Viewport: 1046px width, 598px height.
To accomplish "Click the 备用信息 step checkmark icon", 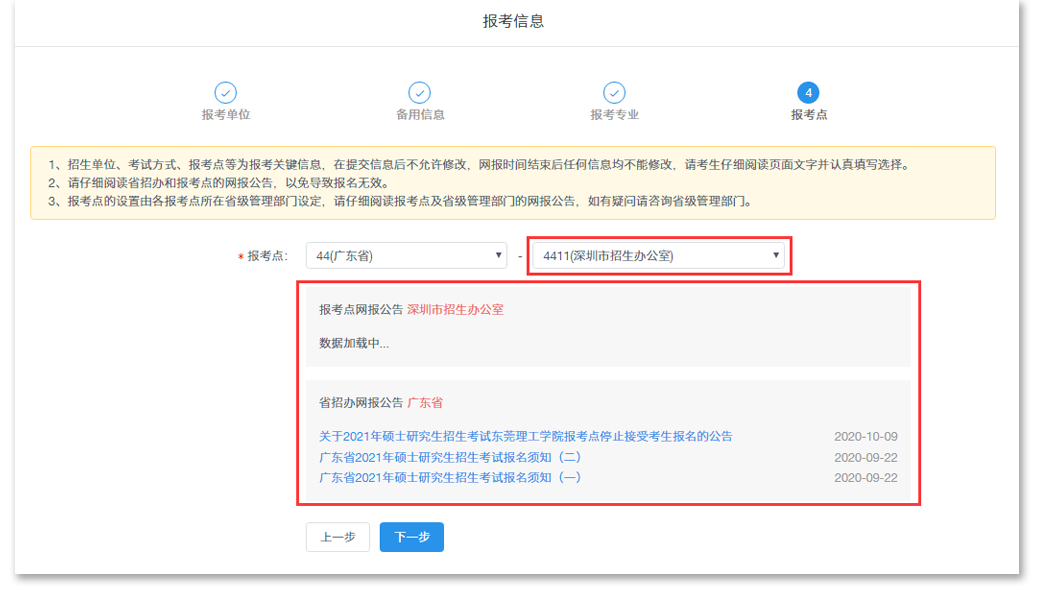I will [419, 92].
